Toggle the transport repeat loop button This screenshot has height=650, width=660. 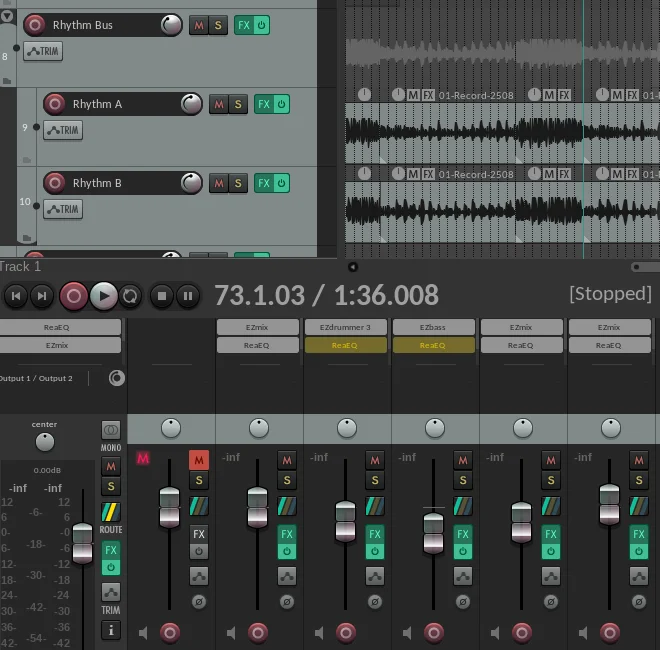[130, 295]
